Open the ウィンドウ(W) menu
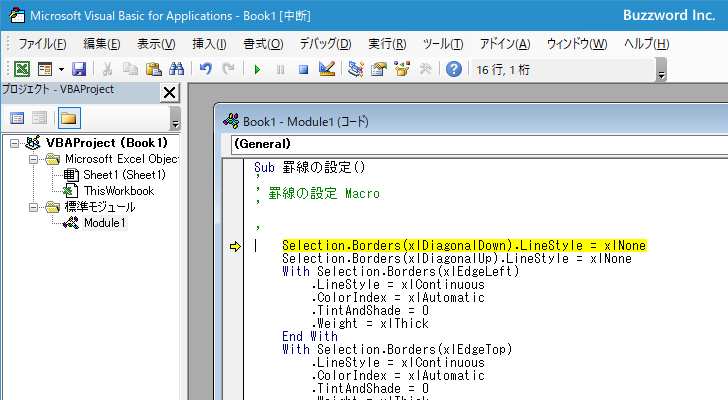The width and height of the screenshot is (728, 400). 577,44
